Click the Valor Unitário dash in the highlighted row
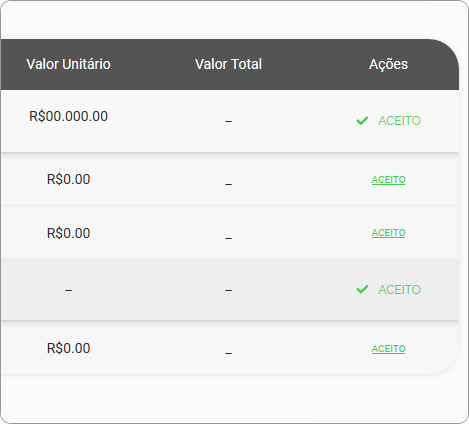This screenshot has width=469, height=424. click(68, 290)
